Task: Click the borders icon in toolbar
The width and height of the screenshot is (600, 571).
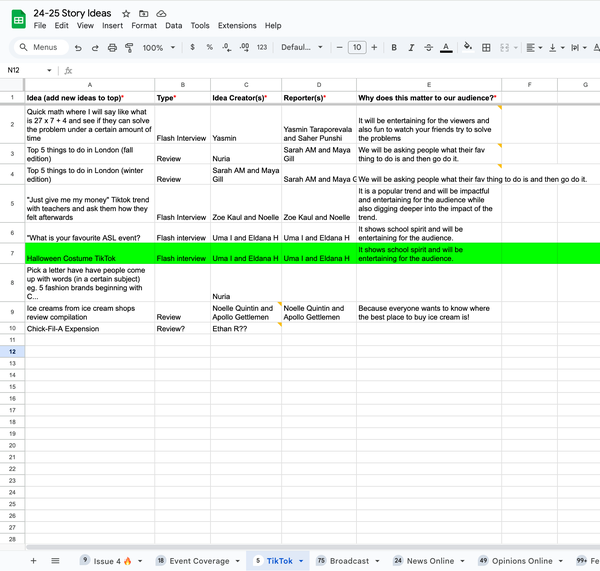Action: pyautogui.click(x=486, y=48)
